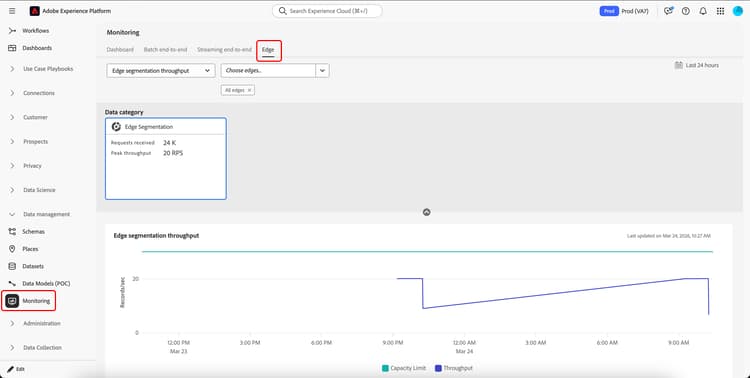Click the Workflows icon in sidebar
Viewport: 750px width, 378px height.
12,31
